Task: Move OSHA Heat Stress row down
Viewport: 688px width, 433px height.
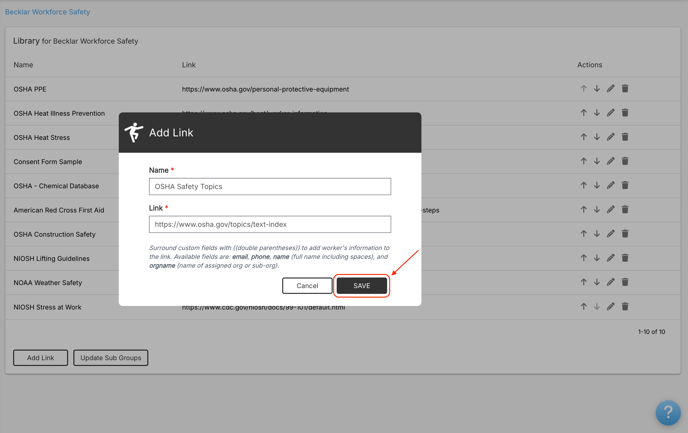Action: tap(597, 137)
